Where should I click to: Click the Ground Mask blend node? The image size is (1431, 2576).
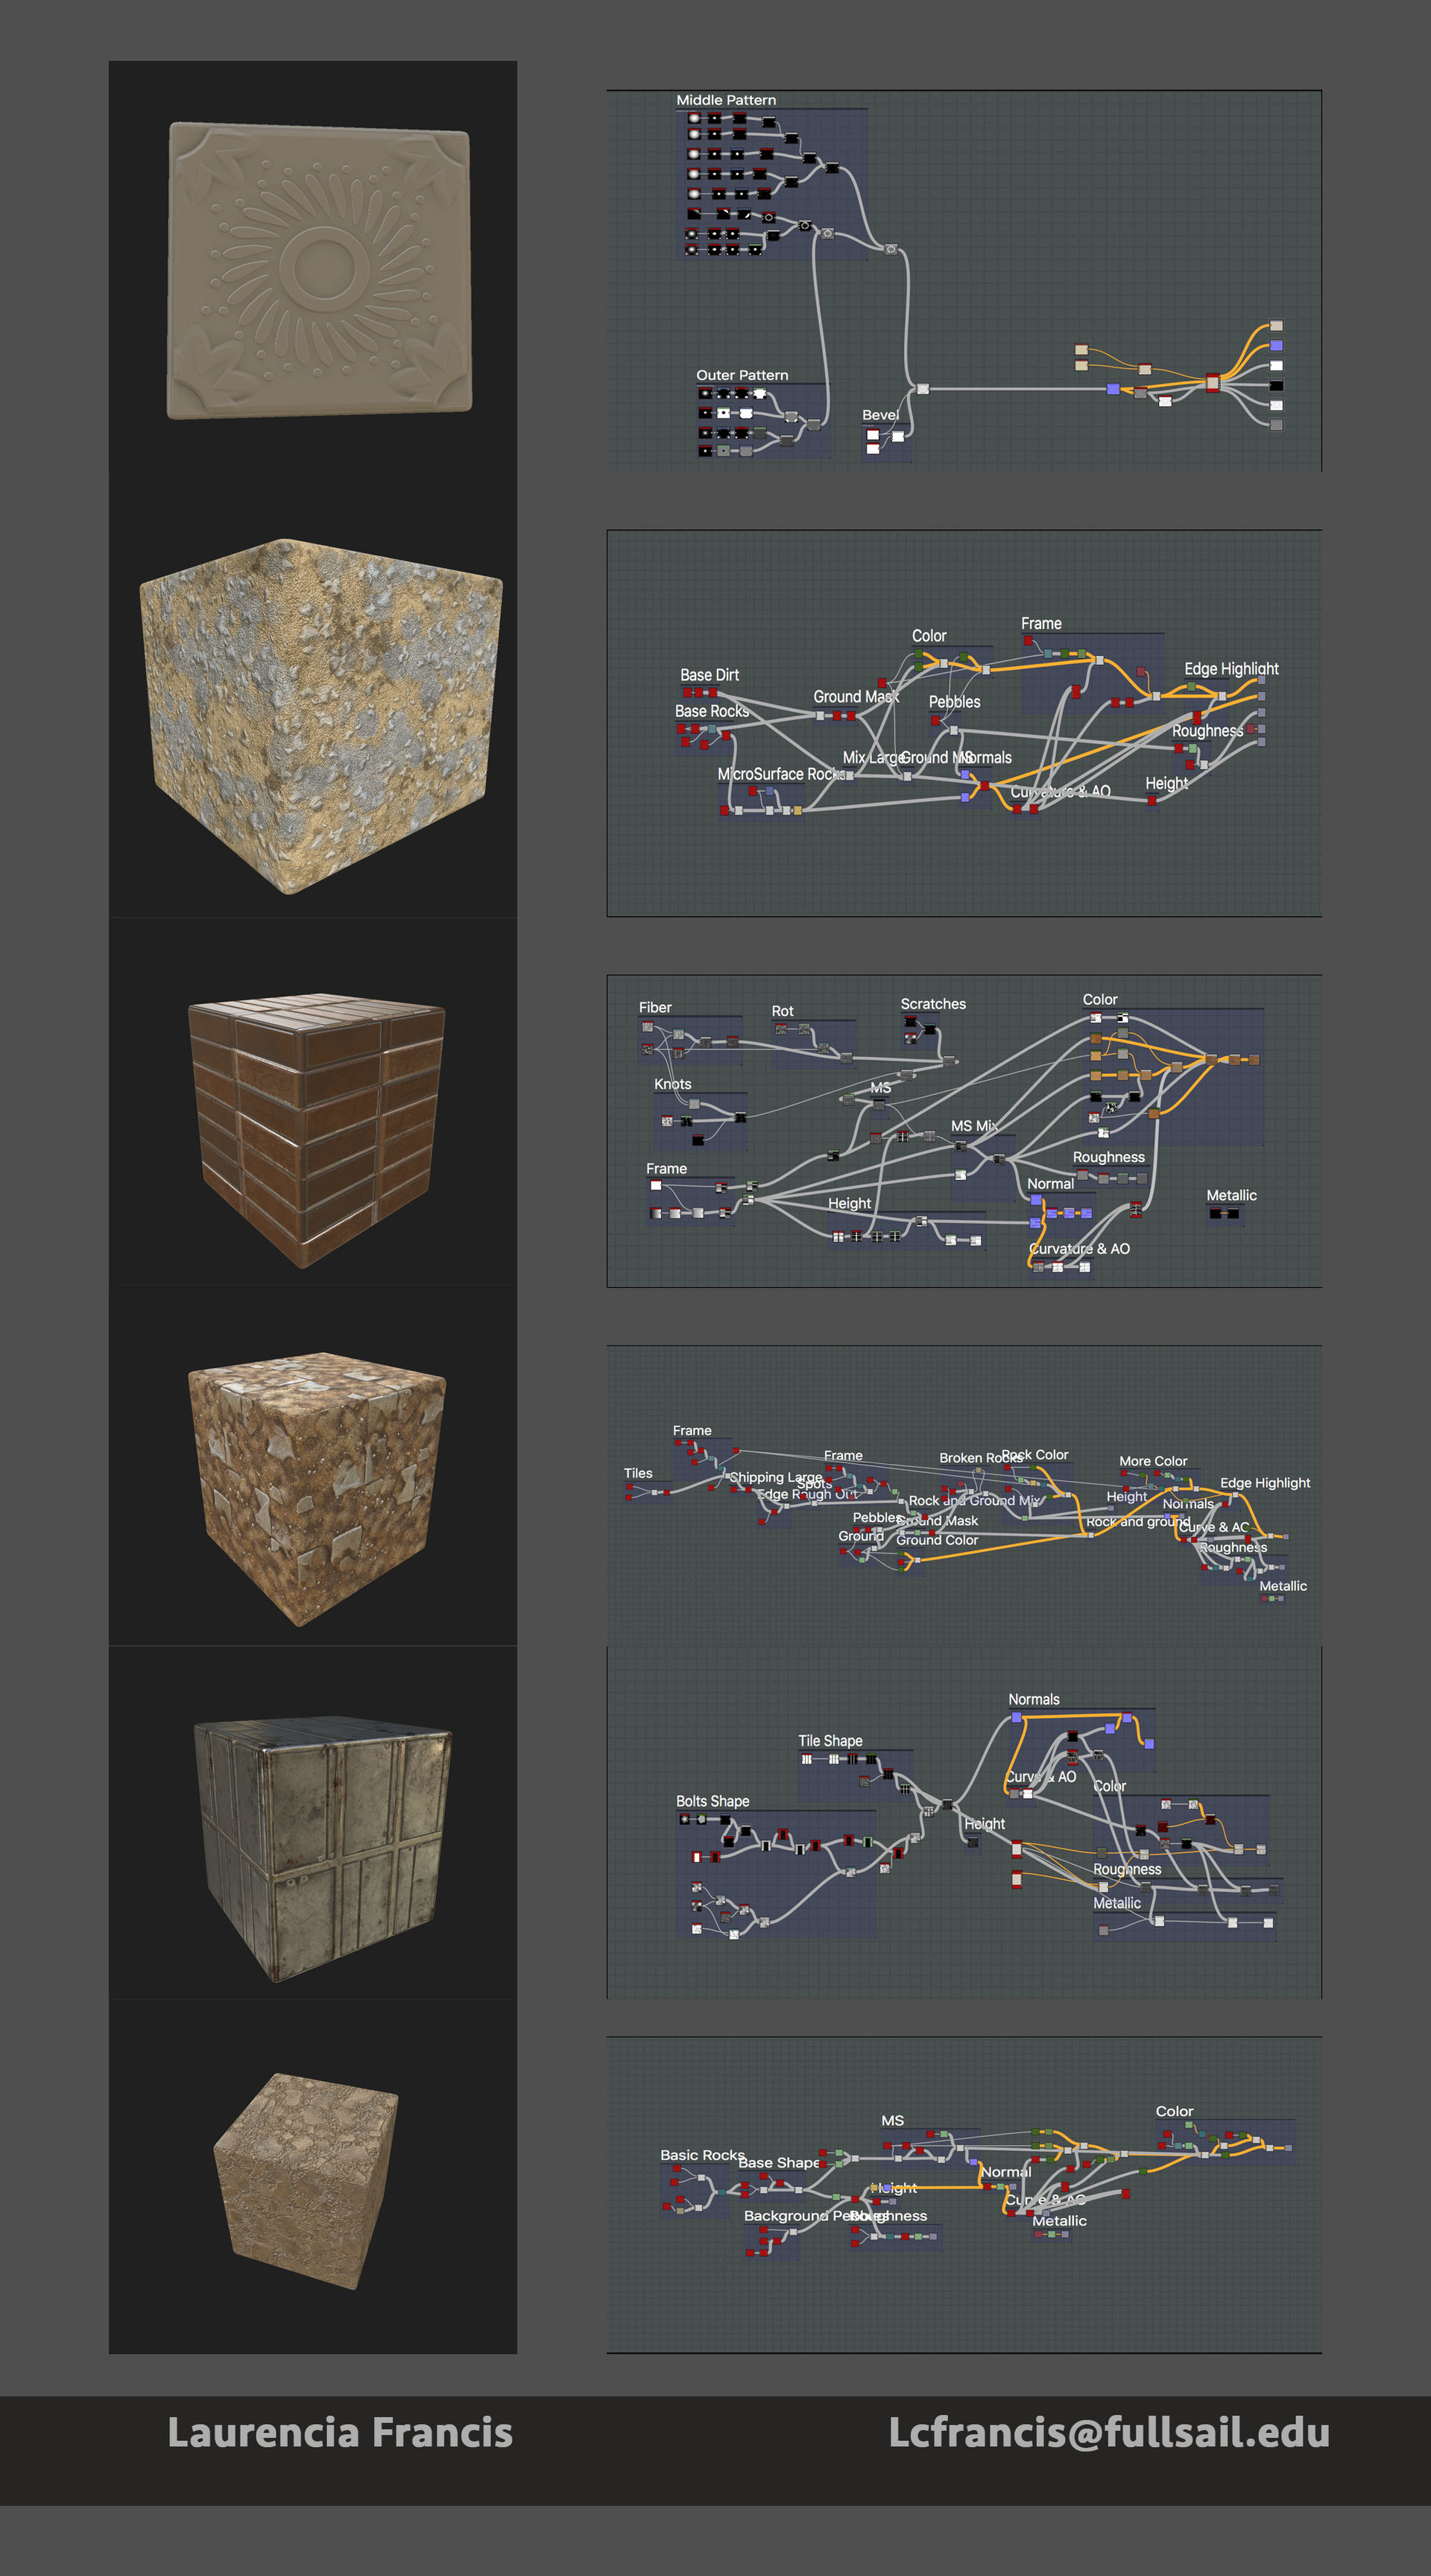click(821, 717)
